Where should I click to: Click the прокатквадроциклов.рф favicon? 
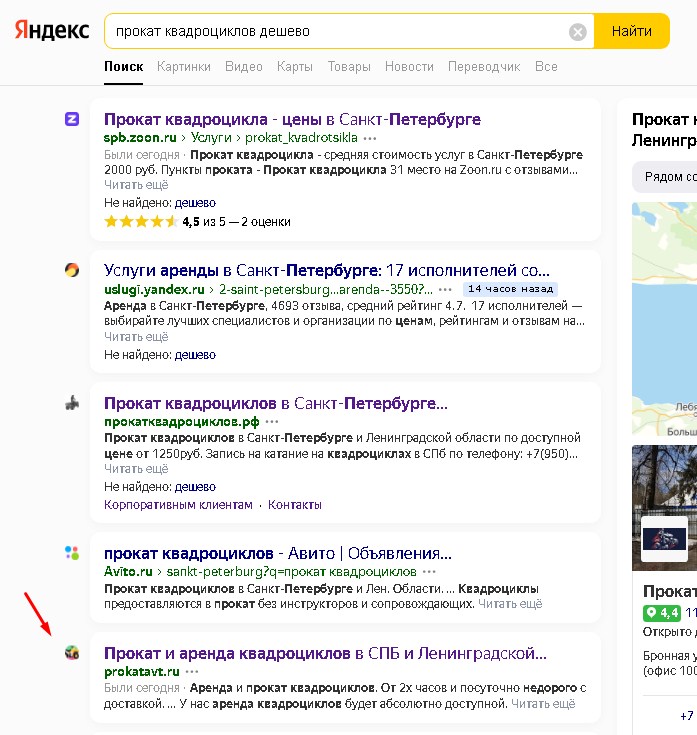point(72,403)
